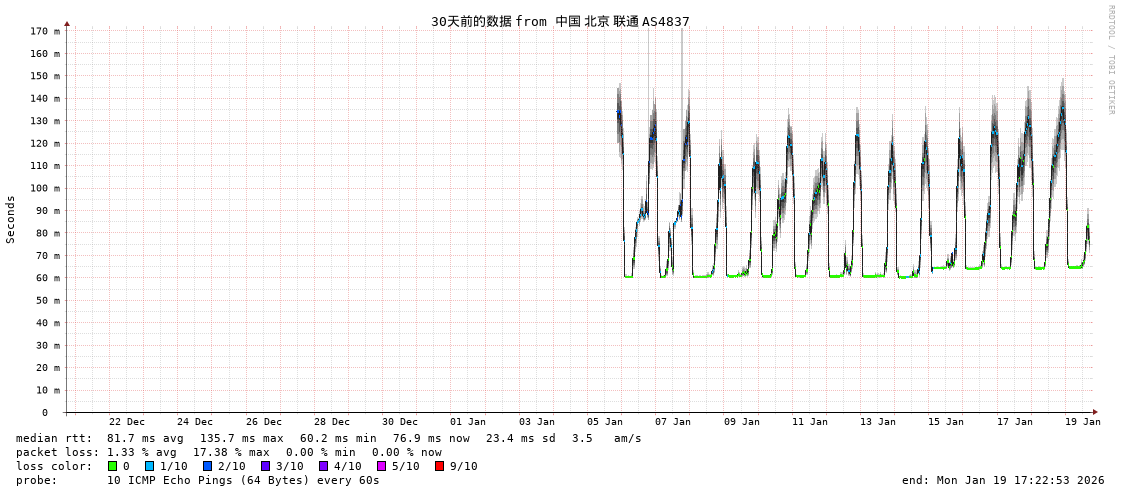Click the light blue 1/10 loss swatch
Screen dimensions: 1121x494
point(149,466)
